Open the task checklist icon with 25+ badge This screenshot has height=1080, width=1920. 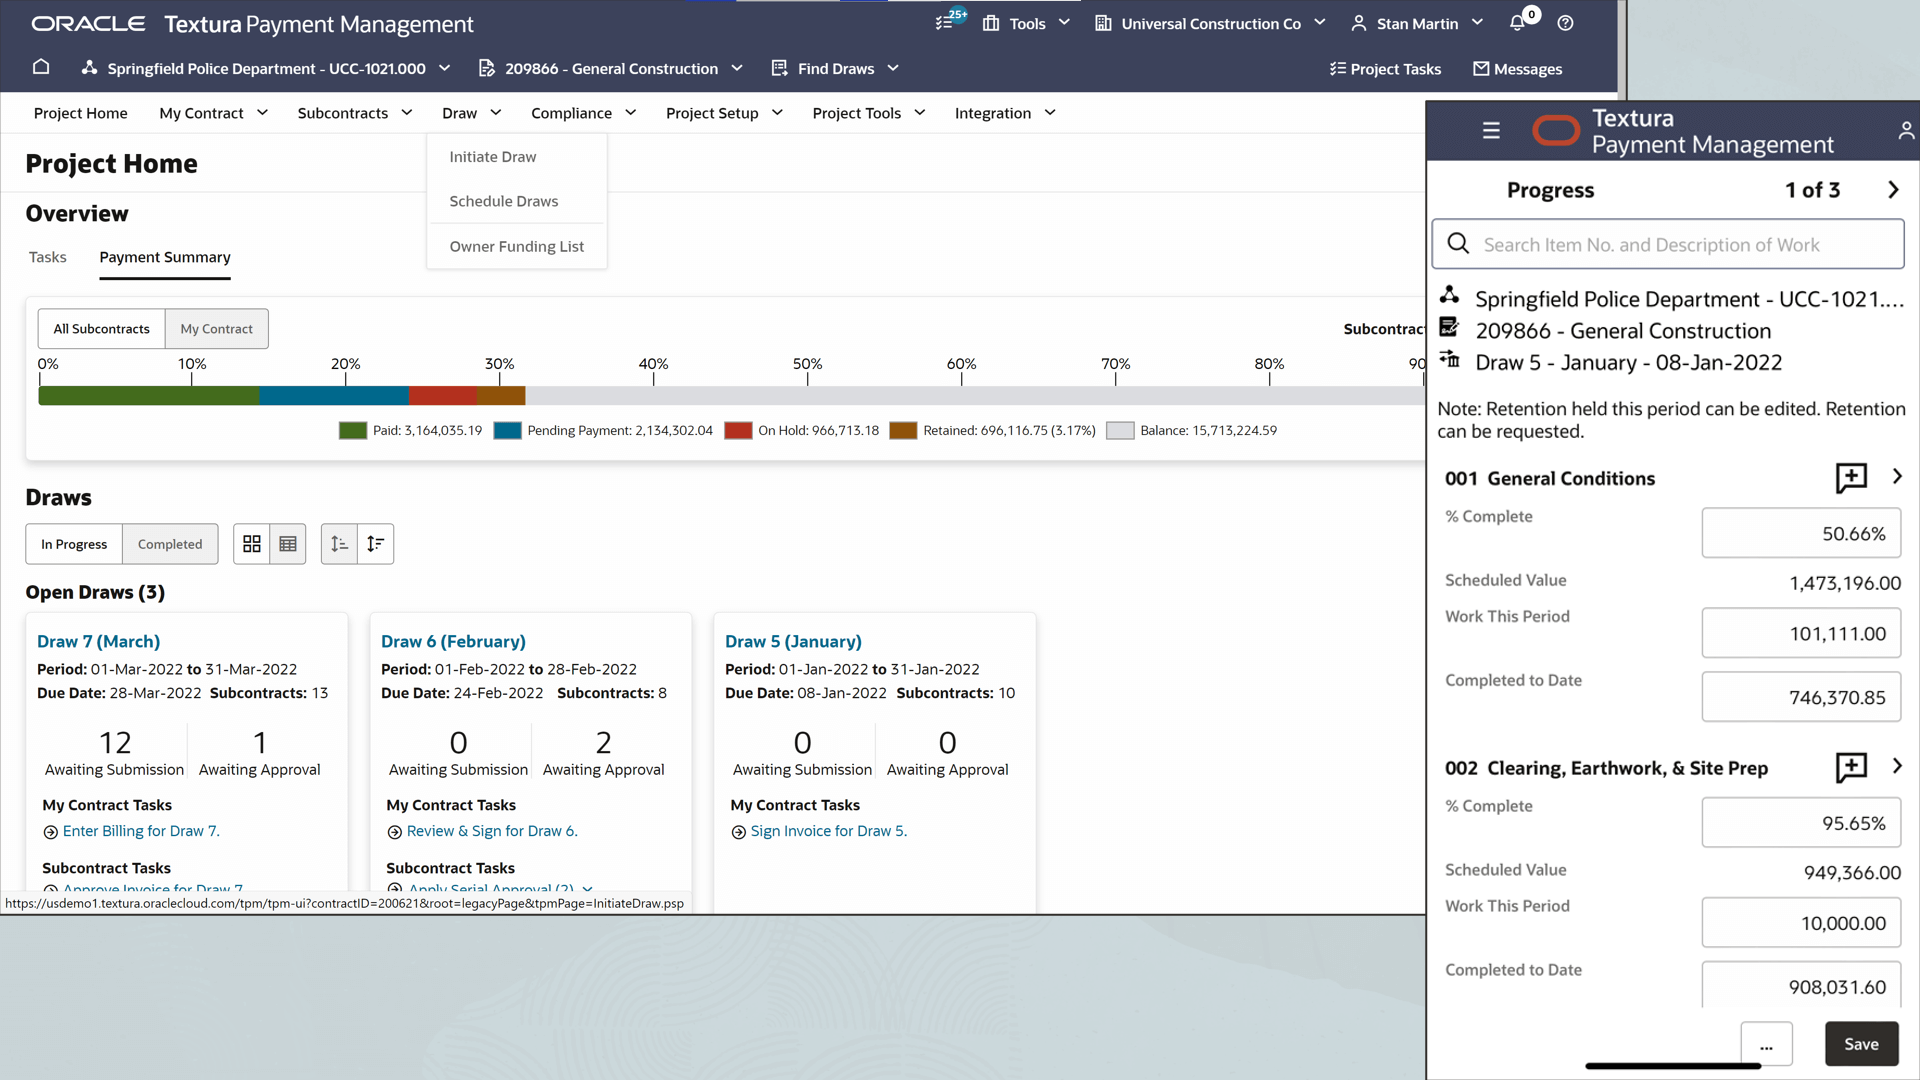[944, 23]
